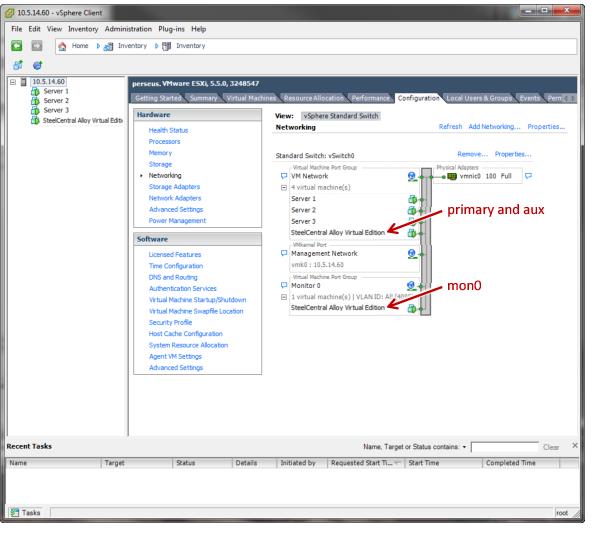
Task: Open the Inventory menu
Action: [x=83, y=29]
